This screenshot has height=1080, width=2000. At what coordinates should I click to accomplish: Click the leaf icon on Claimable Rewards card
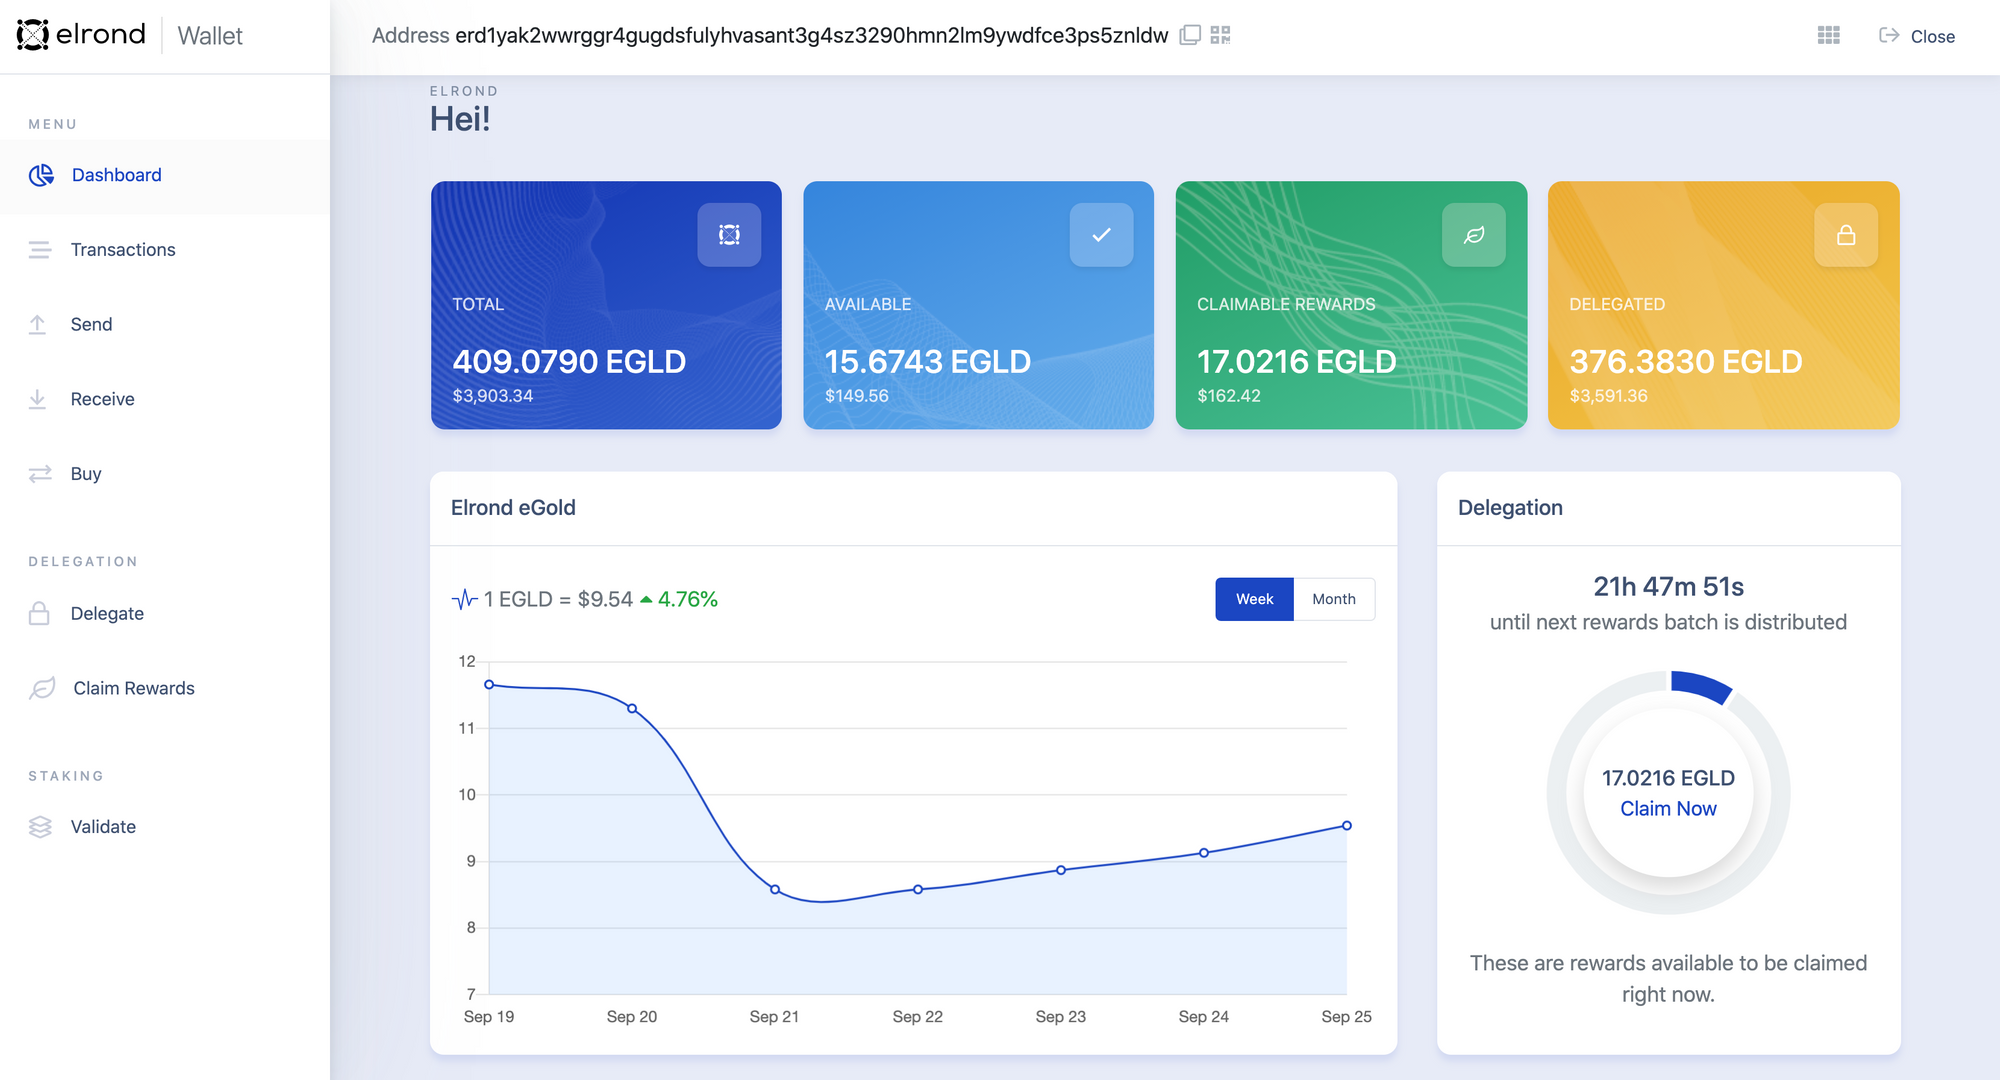coord(1474,235)
